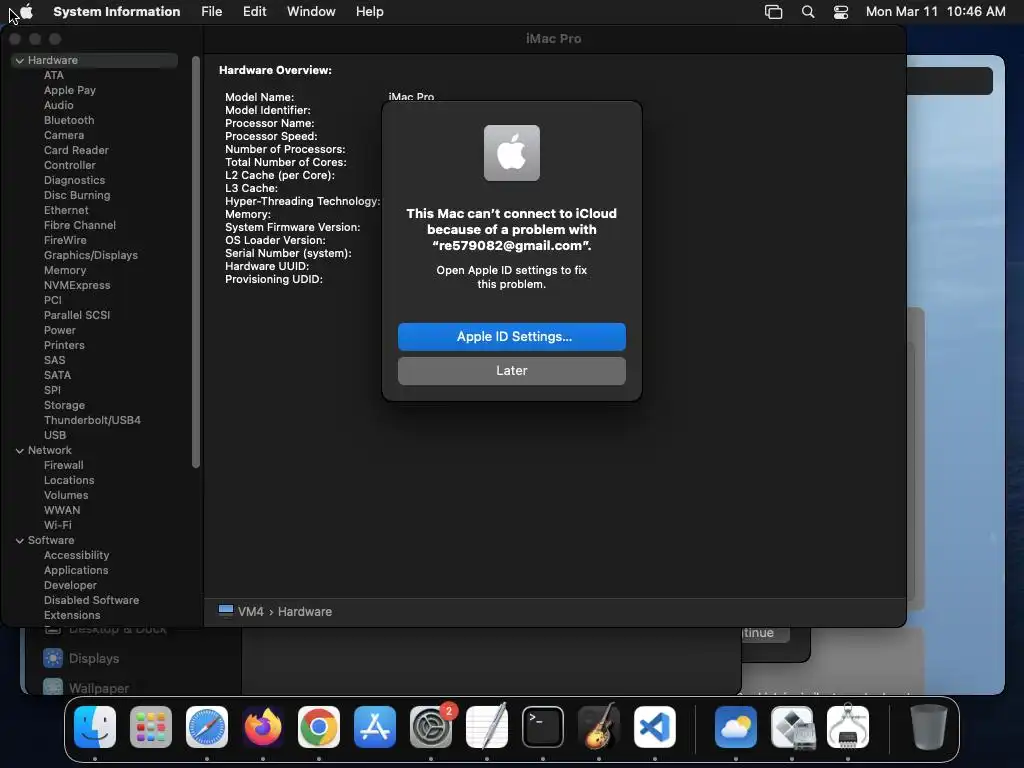The height and width of the screenshot is (768, 1024).
Task: Select Wi-Fi under Network
Action: pos(57,526)
